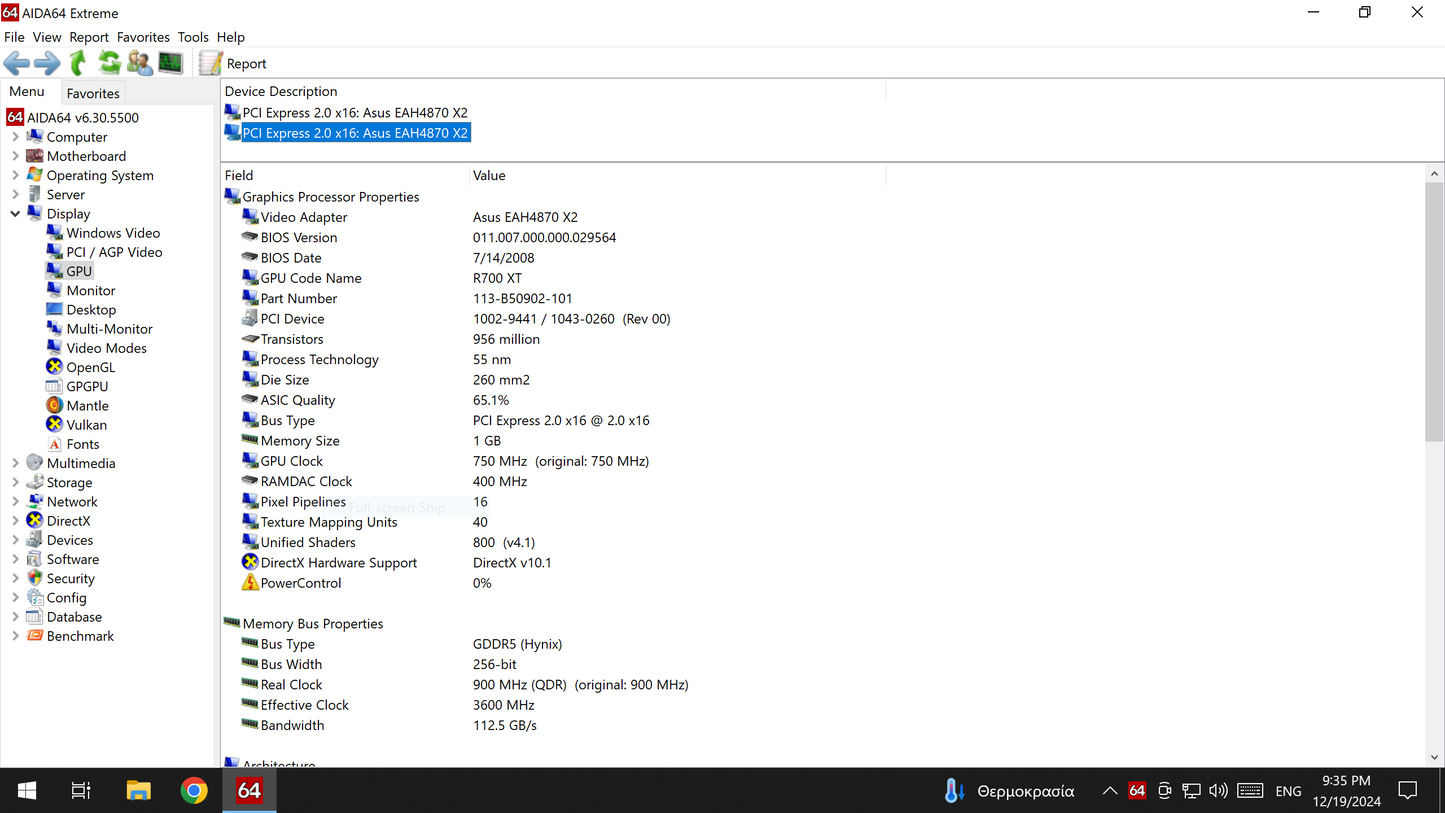Collapse the Display tree node
This screenshot has width=1445, height=813.
(x=15, y=214)
